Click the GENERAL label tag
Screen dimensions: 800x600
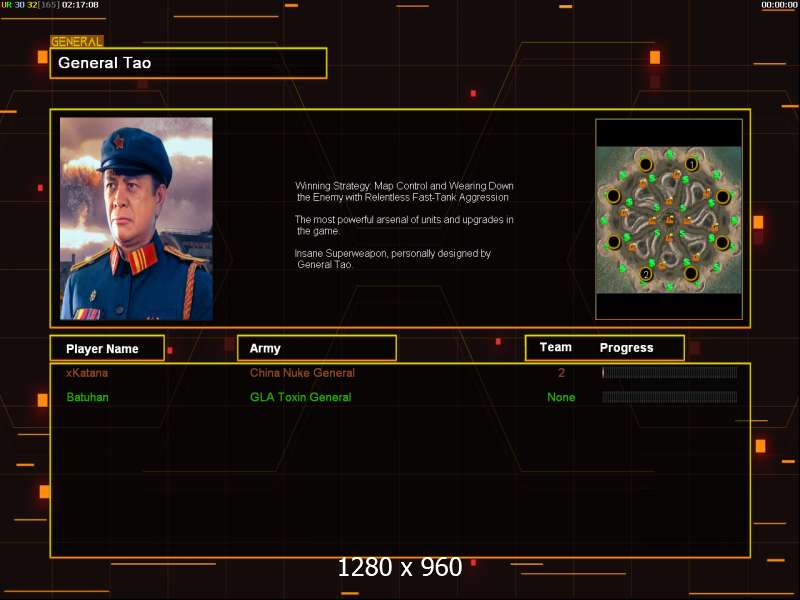[77, 42]
